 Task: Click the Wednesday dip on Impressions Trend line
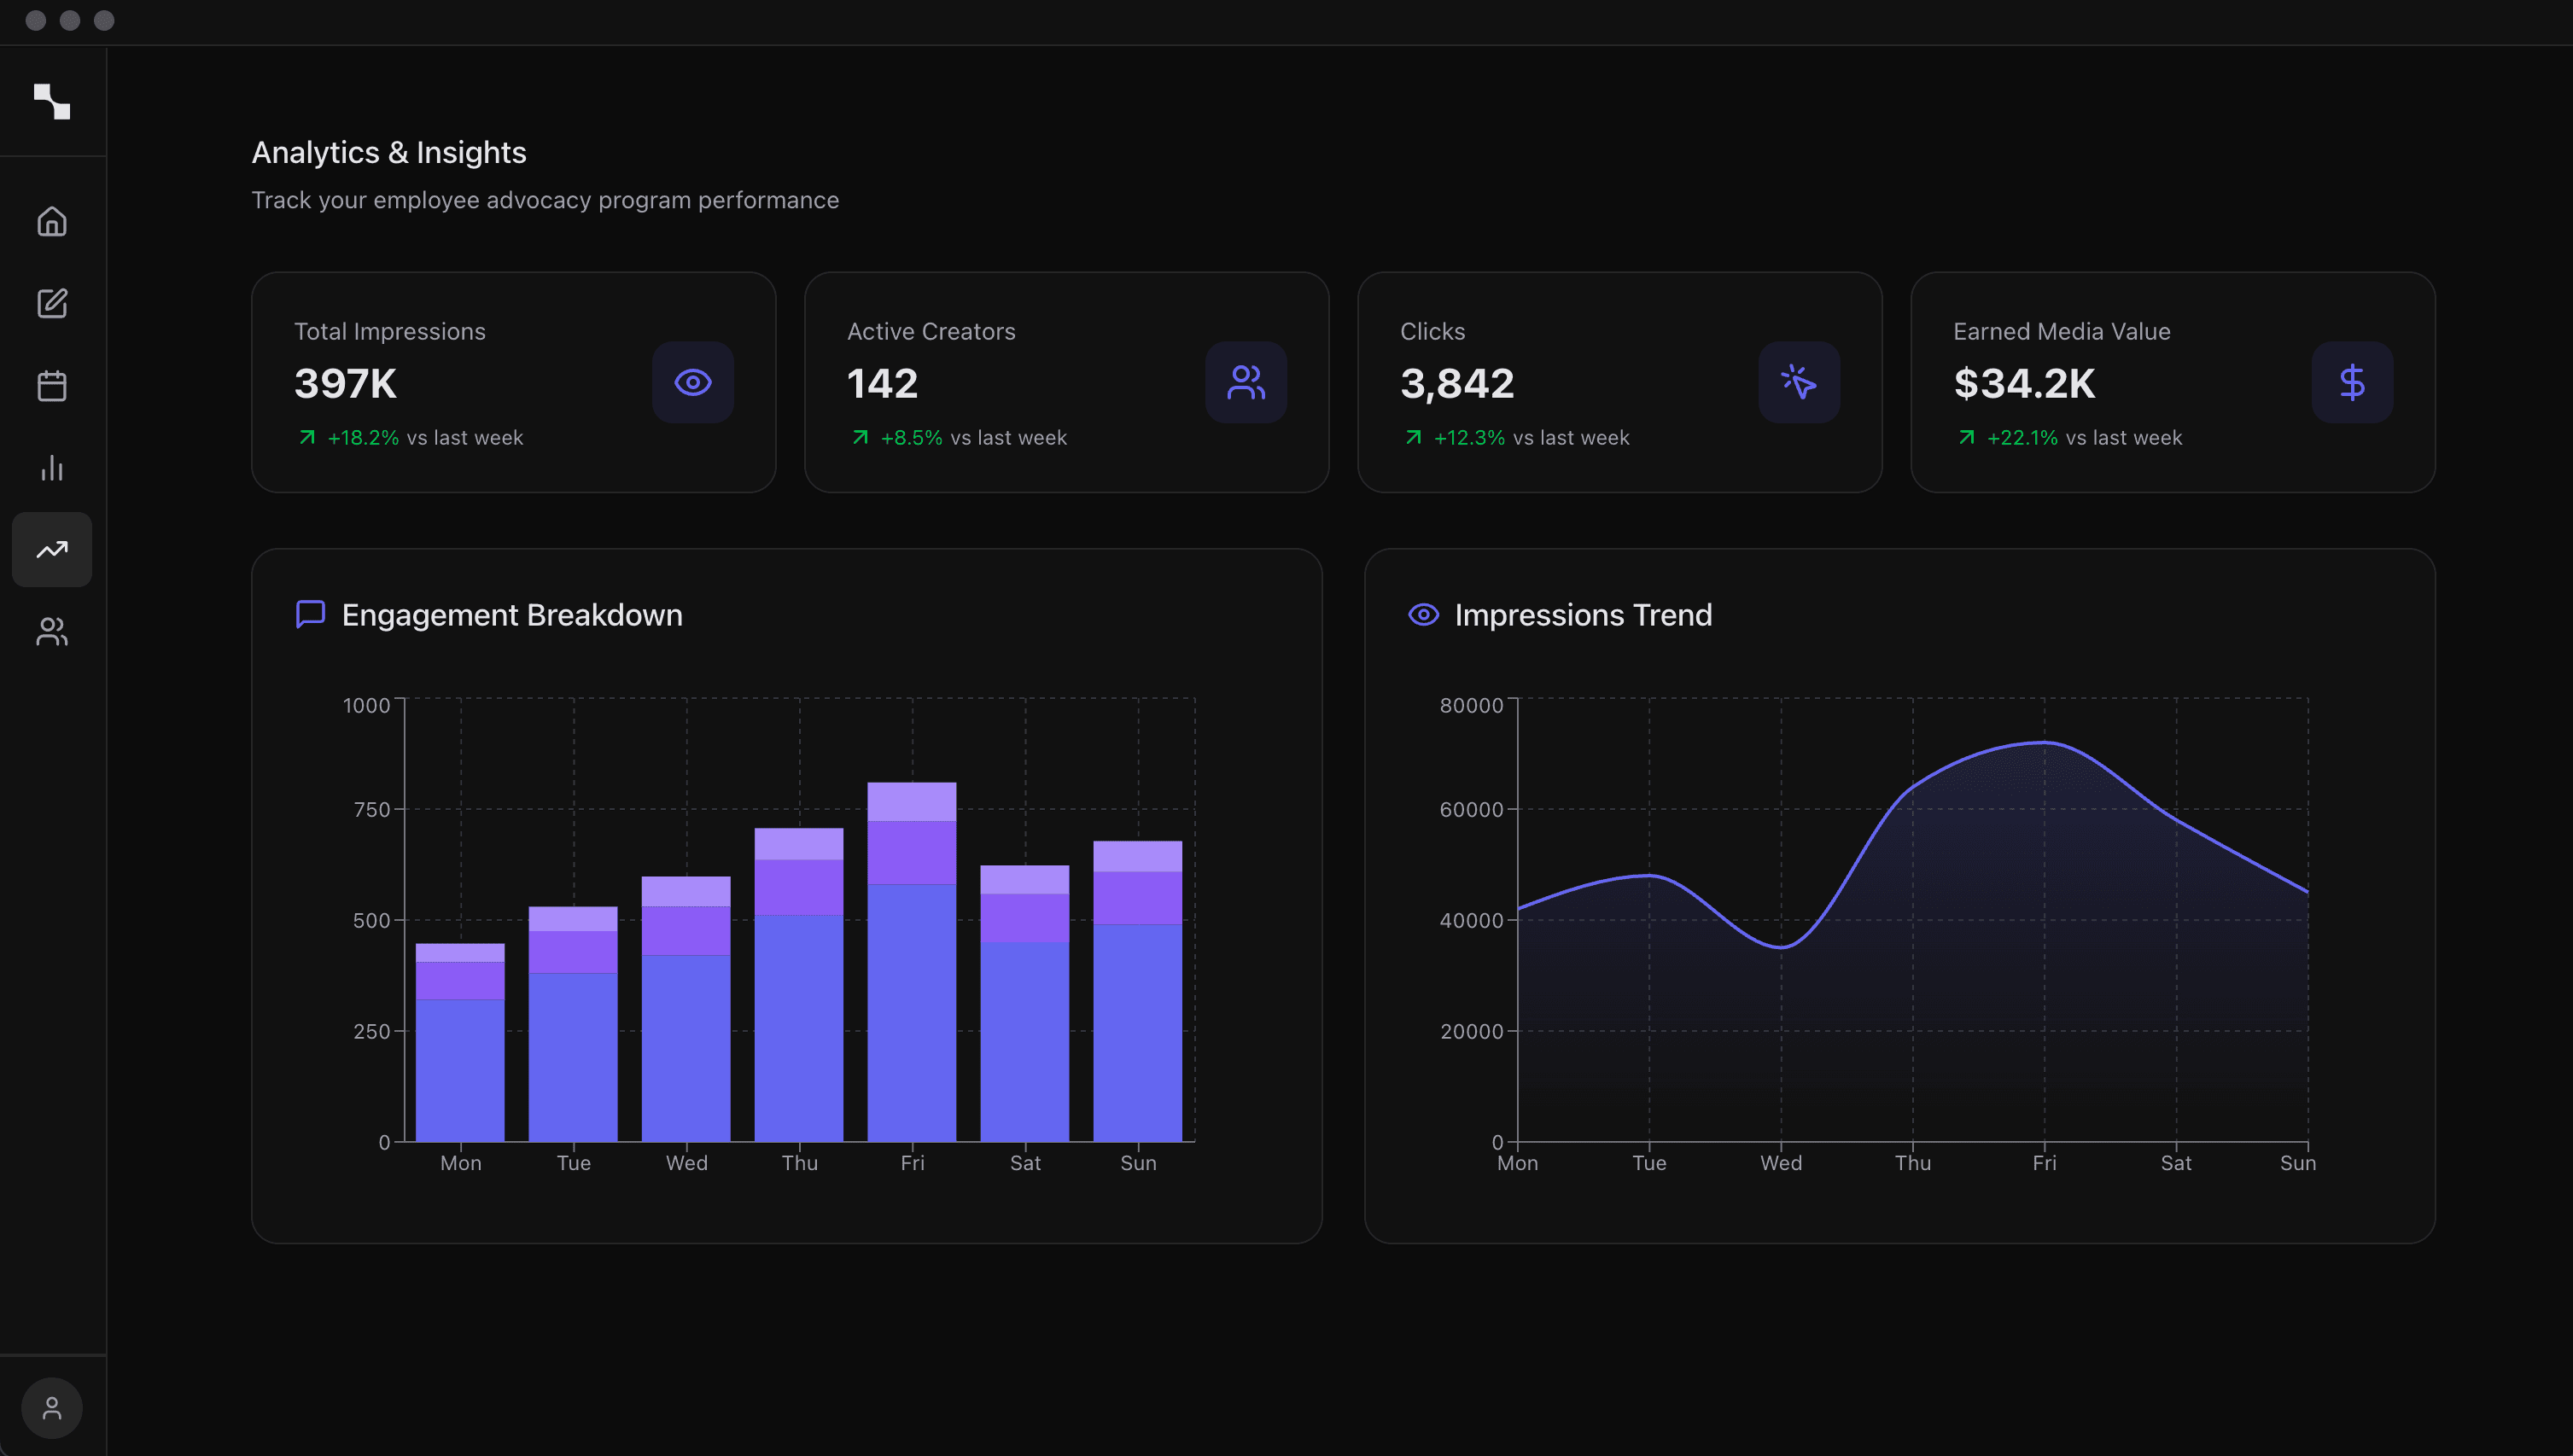(1781, 946)
